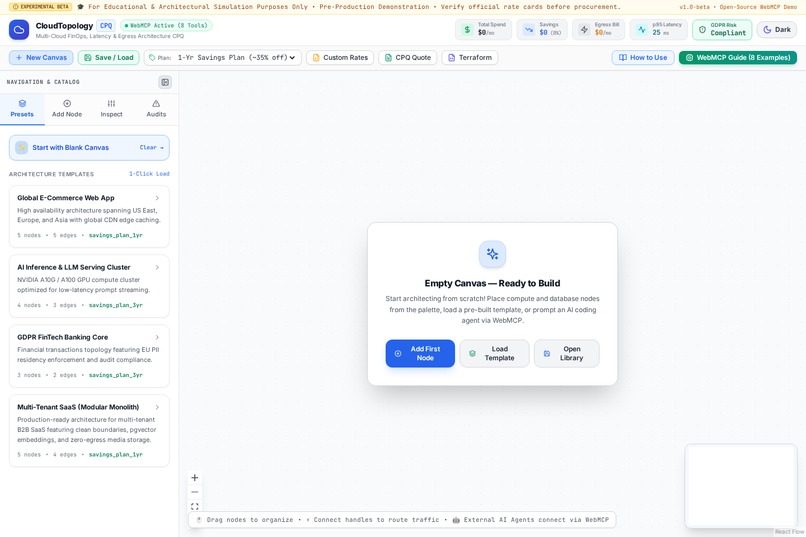Fit view using the fullscreen canvas icon
Viewport: 806px width, 537px height.
click(195, 507)
